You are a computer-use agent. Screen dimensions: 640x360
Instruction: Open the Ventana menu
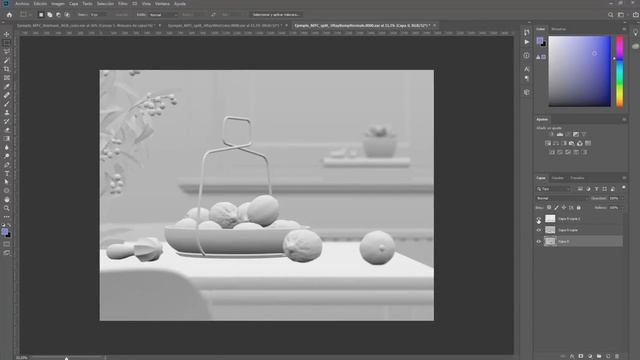pos(162,4)
